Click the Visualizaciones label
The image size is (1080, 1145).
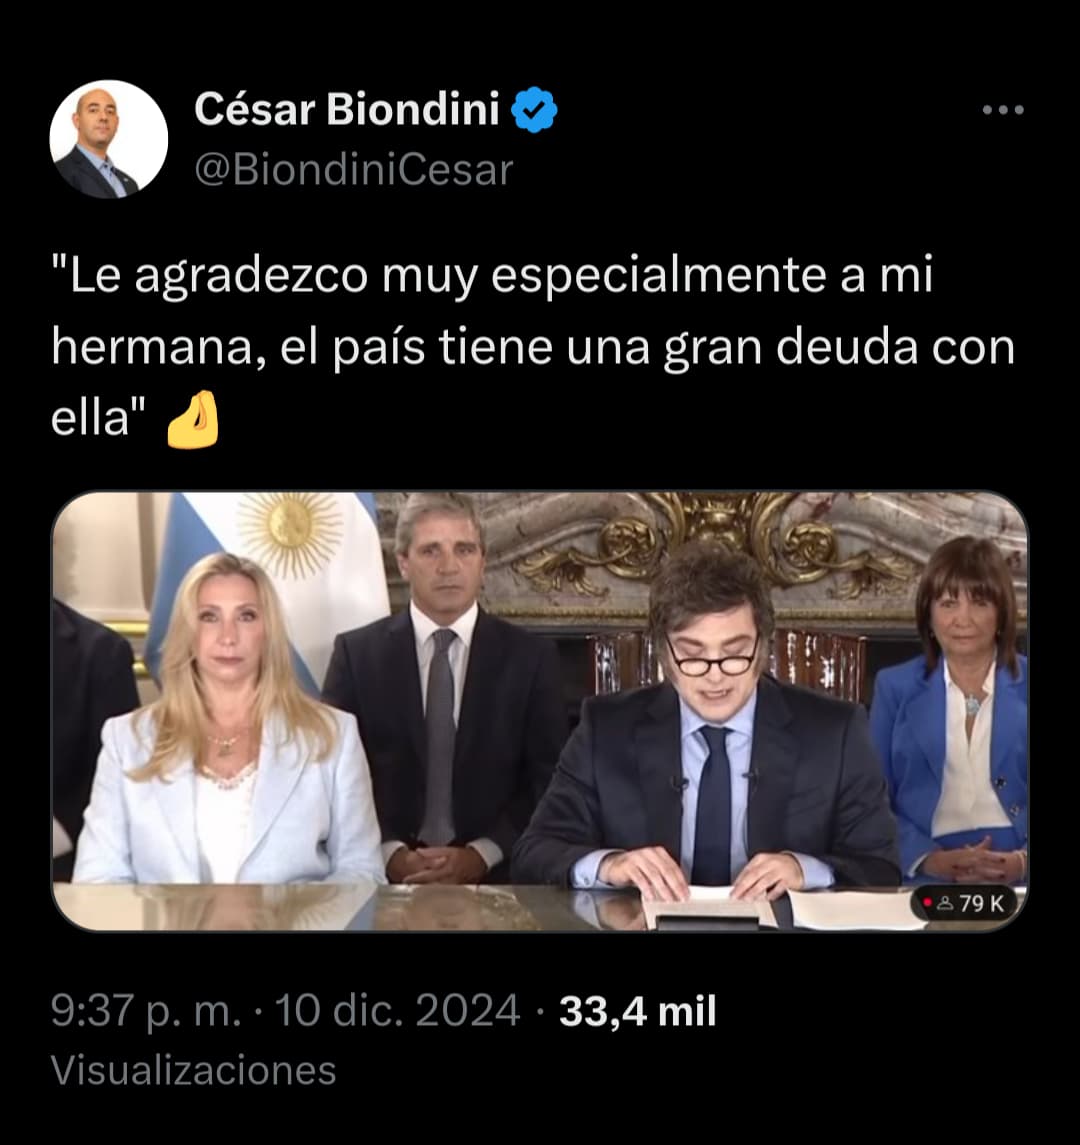[194, 1071]
